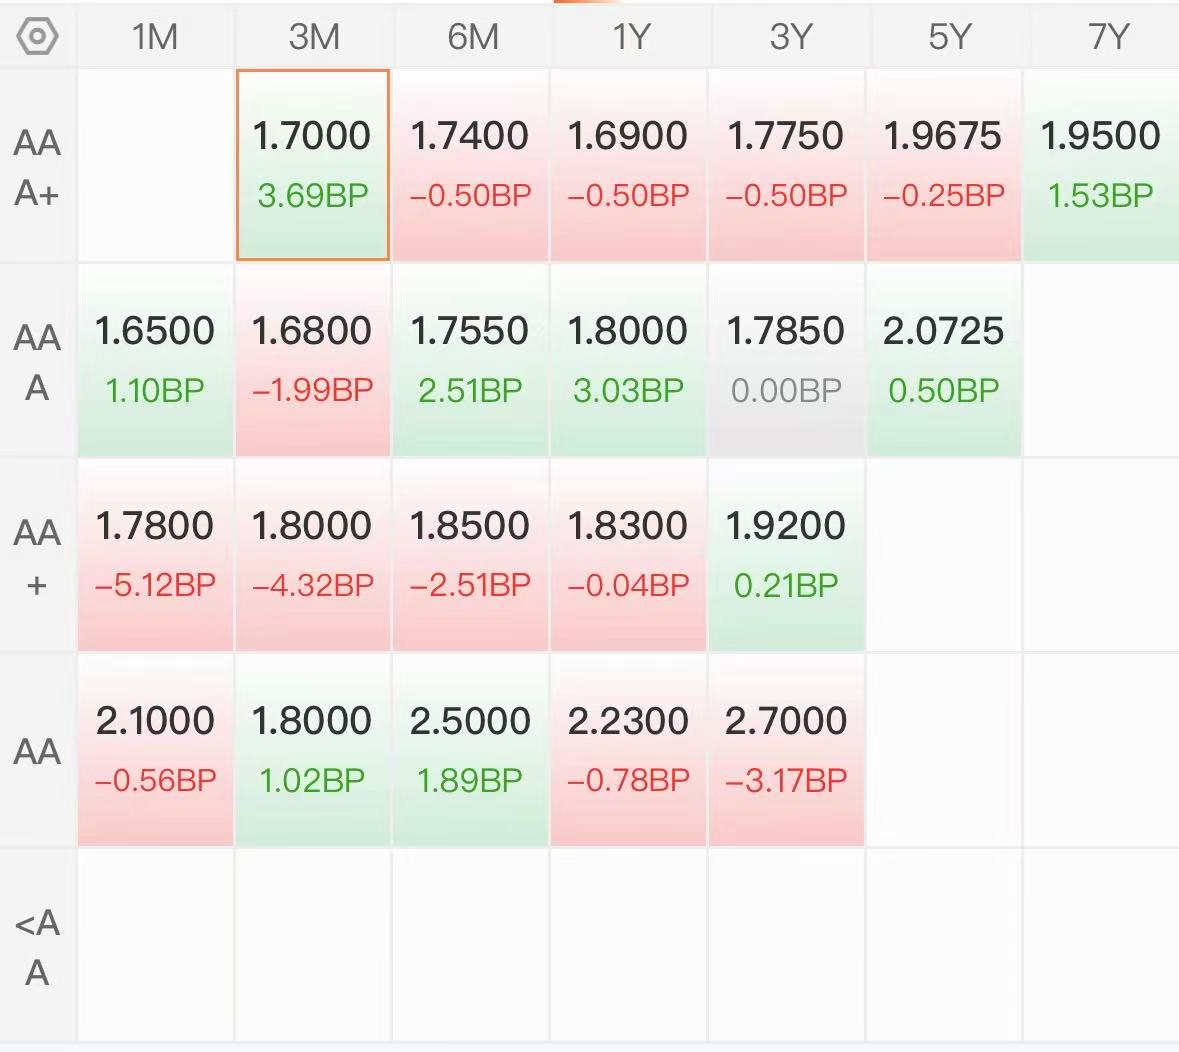
Task: Open the AA+ 1M cell with -5.12BP
Action: click(x=155, y=555)
